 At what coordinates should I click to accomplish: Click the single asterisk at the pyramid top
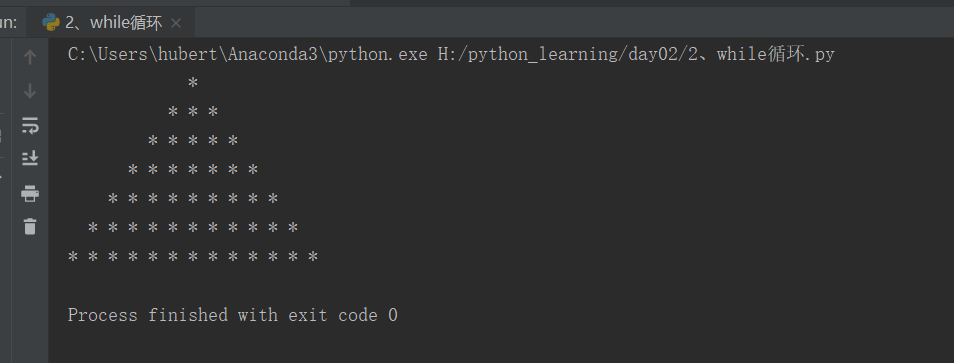[x=193, y=83]
